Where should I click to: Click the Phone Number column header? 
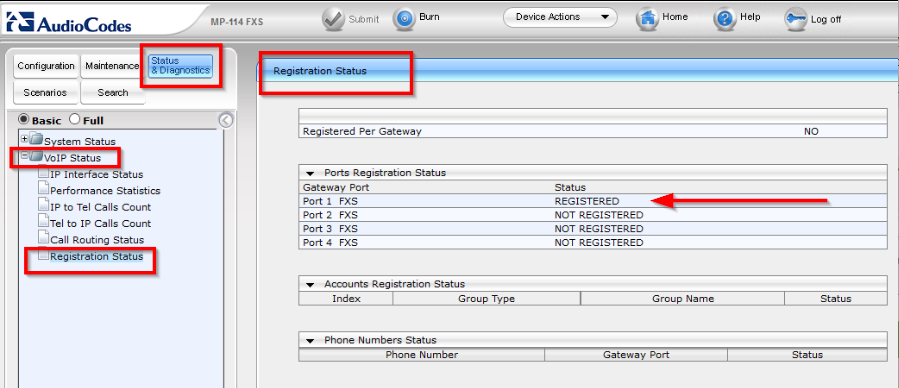[x=422, y=355]
